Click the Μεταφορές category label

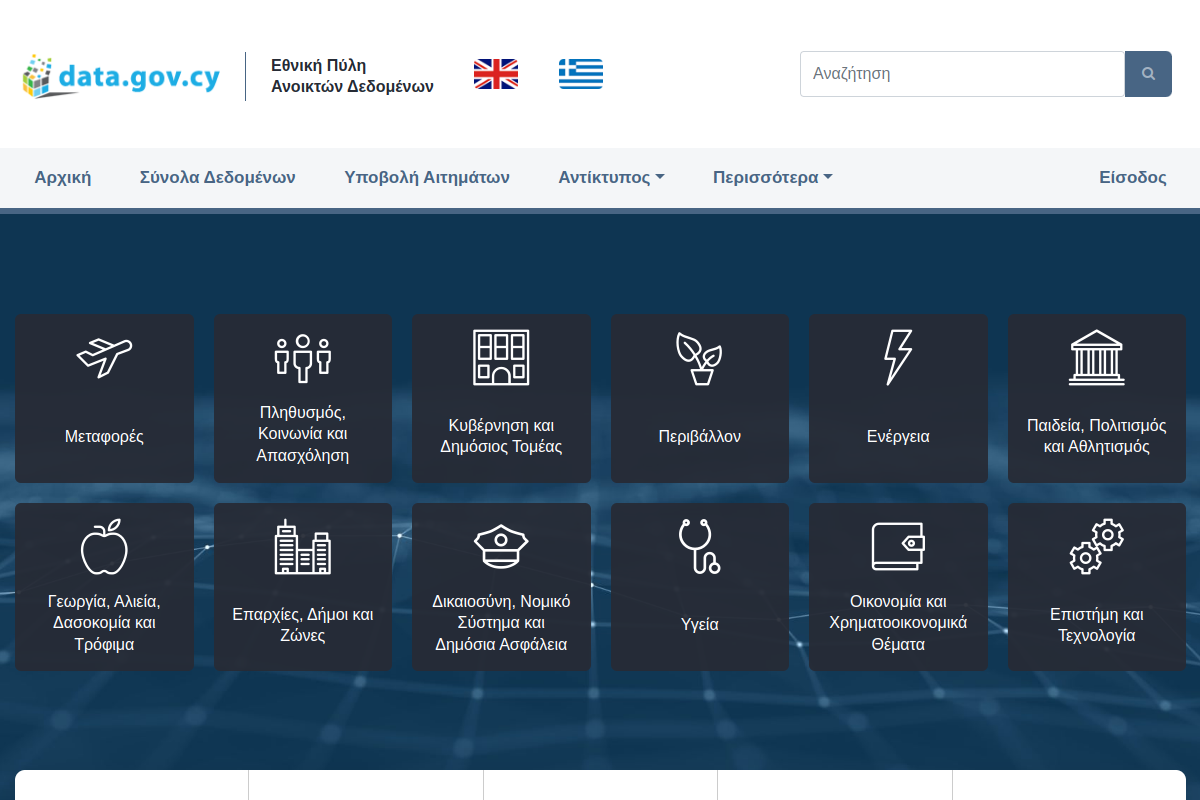(104, 437)
